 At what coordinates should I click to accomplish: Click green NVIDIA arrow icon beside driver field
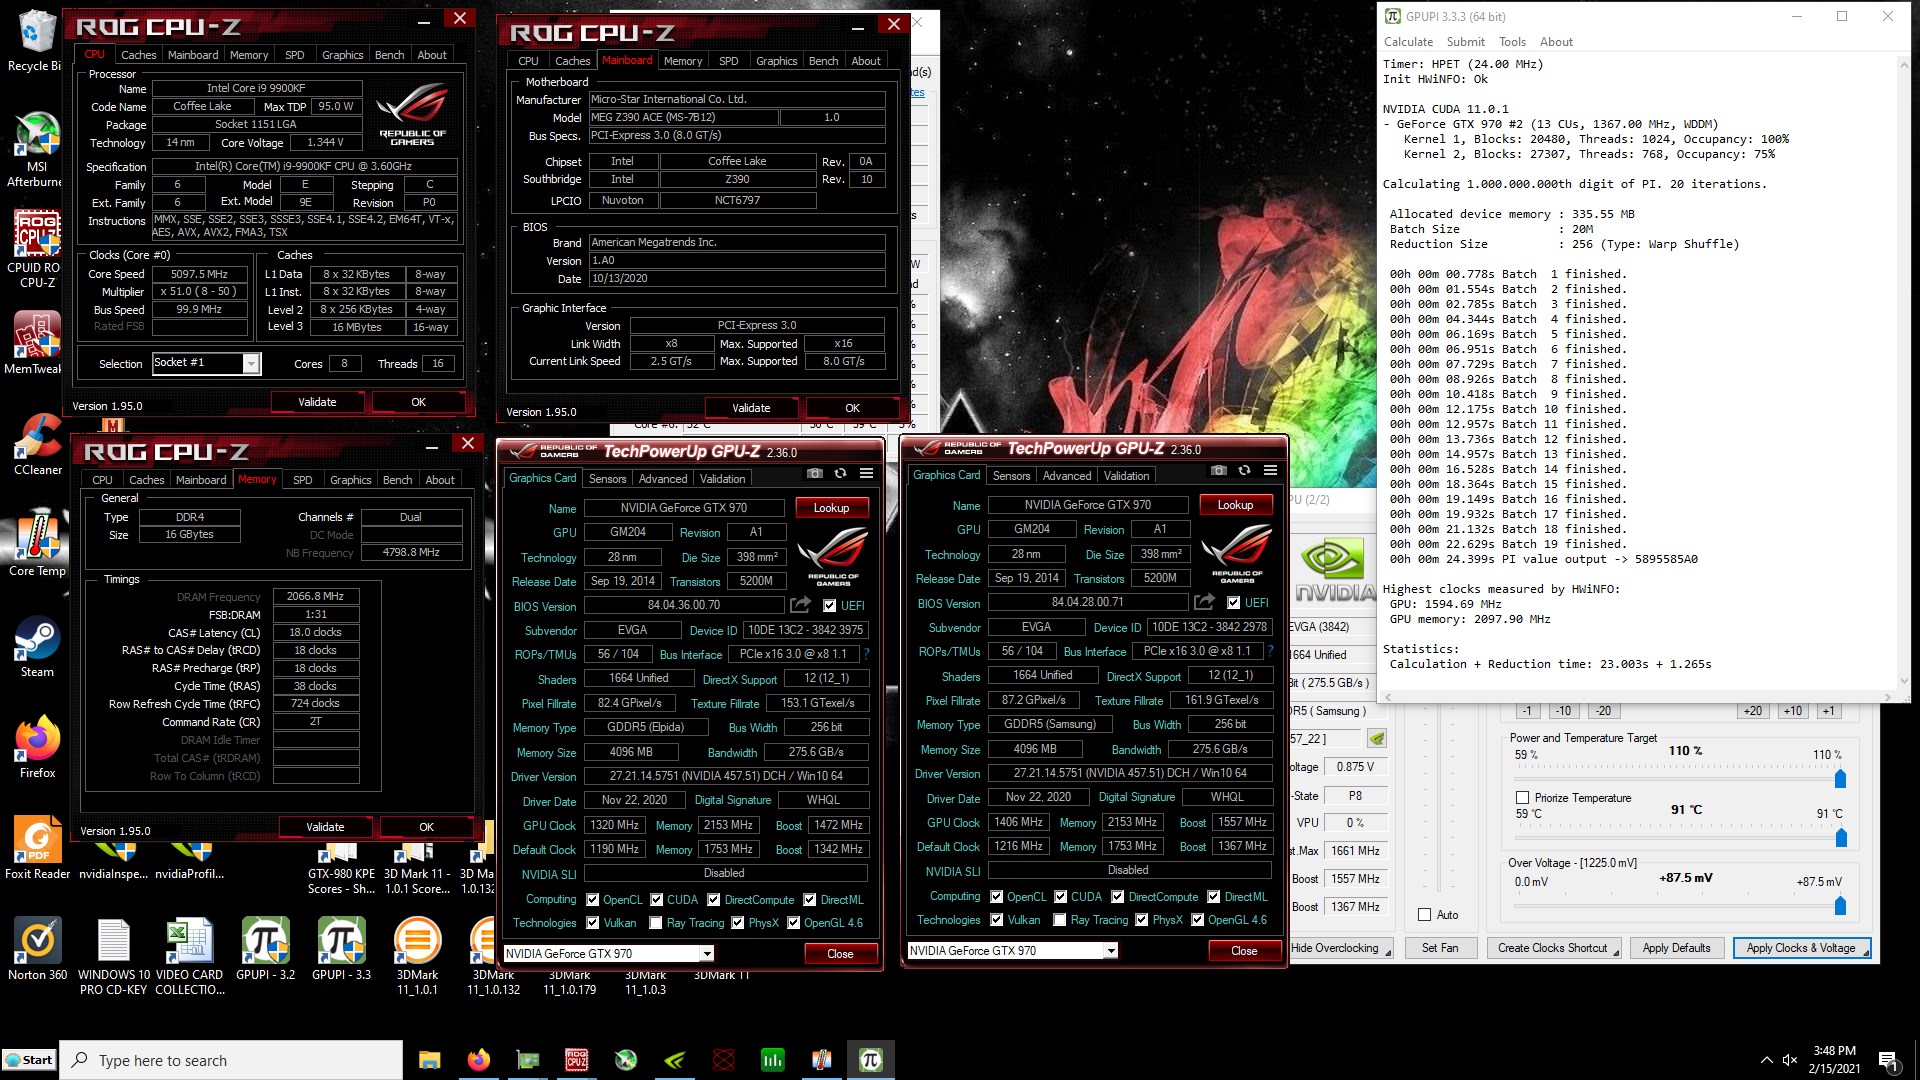coord(1377,739)
